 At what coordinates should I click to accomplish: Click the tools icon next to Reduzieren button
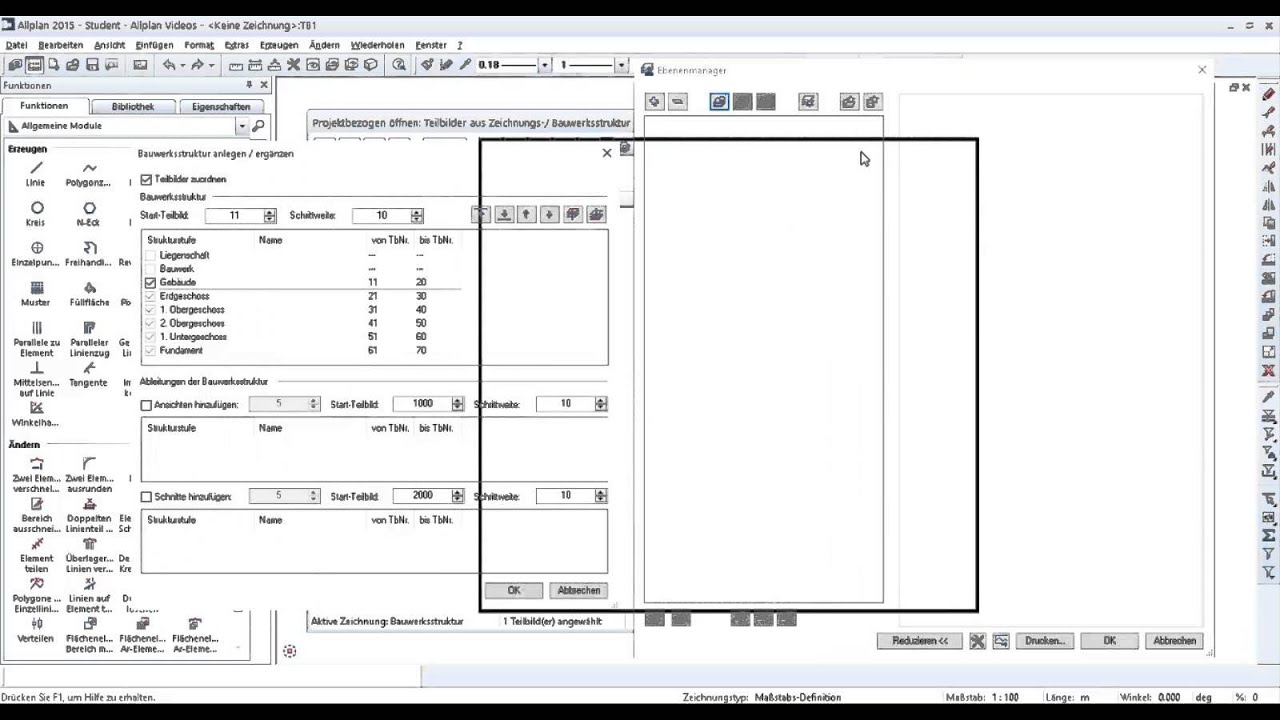977,641
